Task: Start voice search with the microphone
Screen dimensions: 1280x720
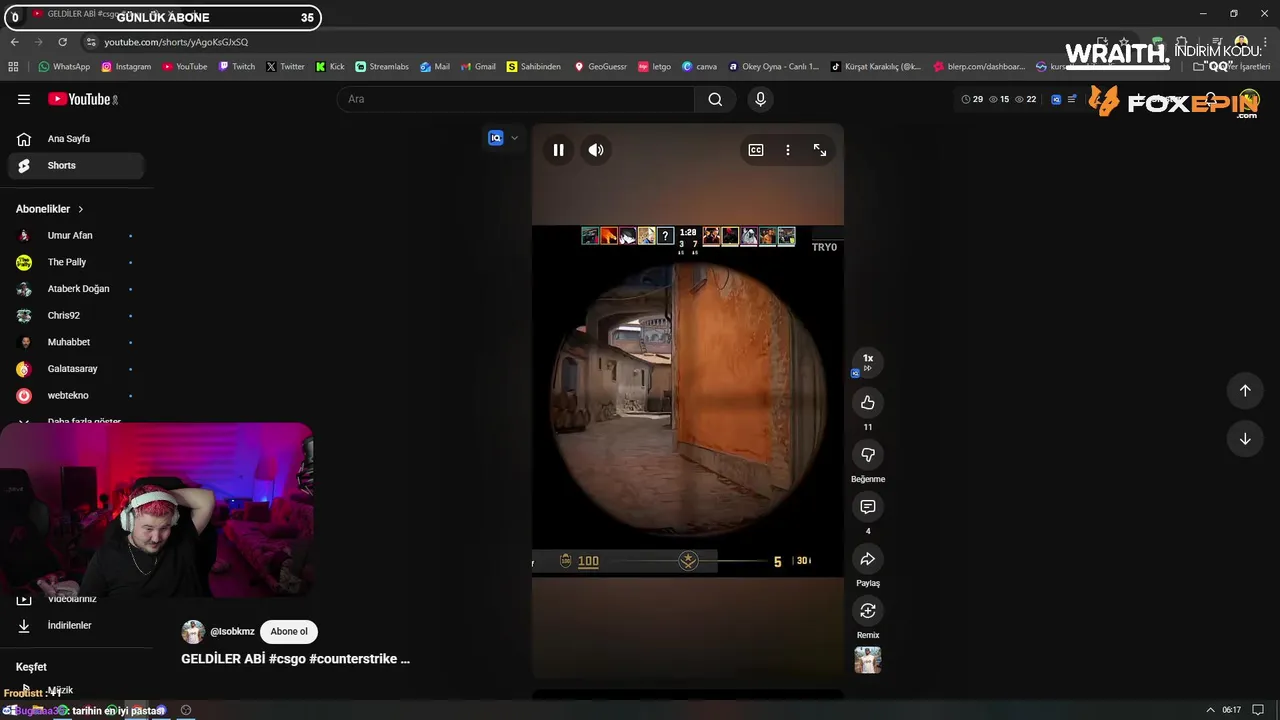Action: click(x=761, y=99)
